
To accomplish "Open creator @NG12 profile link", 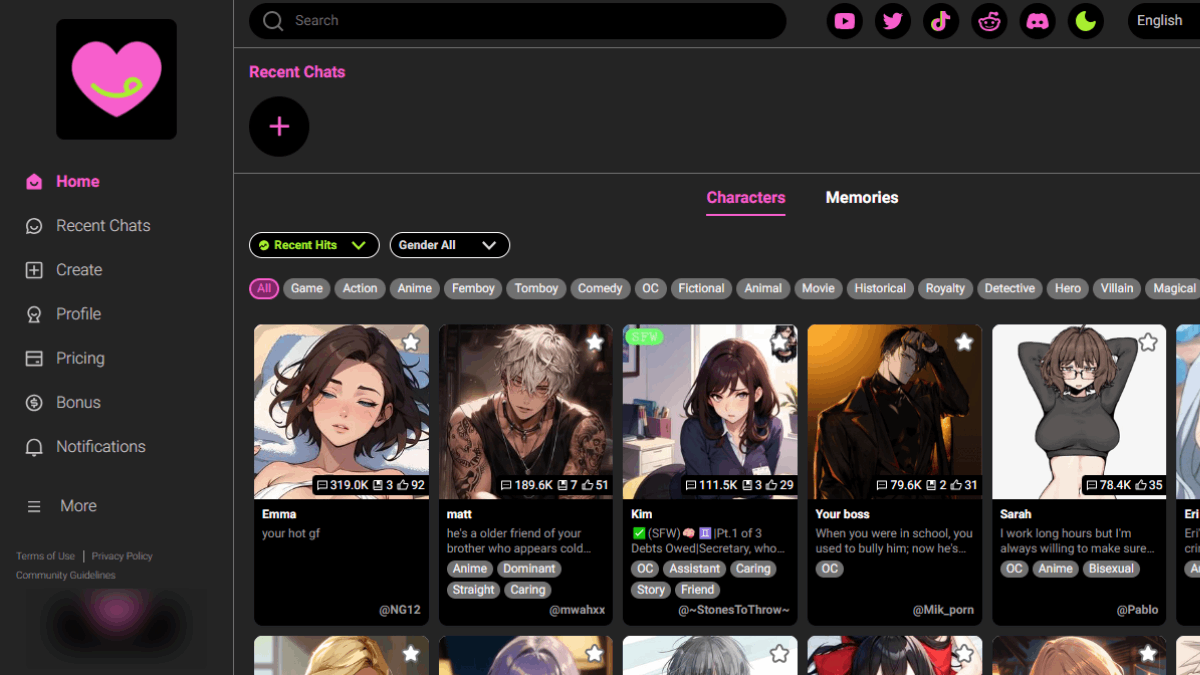I will (x=399, y=610).
